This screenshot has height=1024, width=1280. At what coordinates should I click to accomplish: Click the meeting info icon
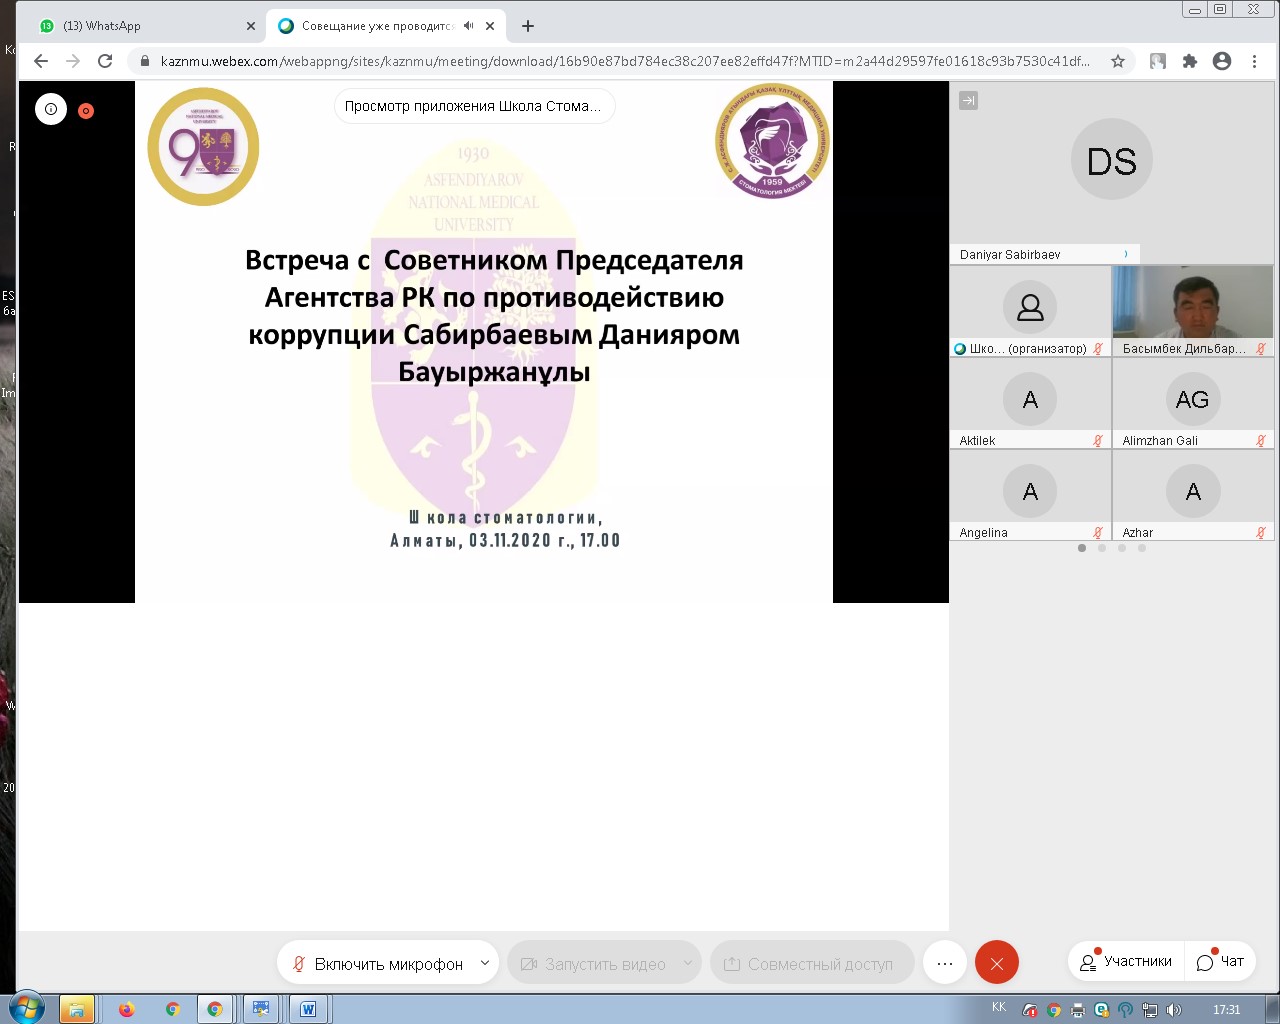(51, 109)
